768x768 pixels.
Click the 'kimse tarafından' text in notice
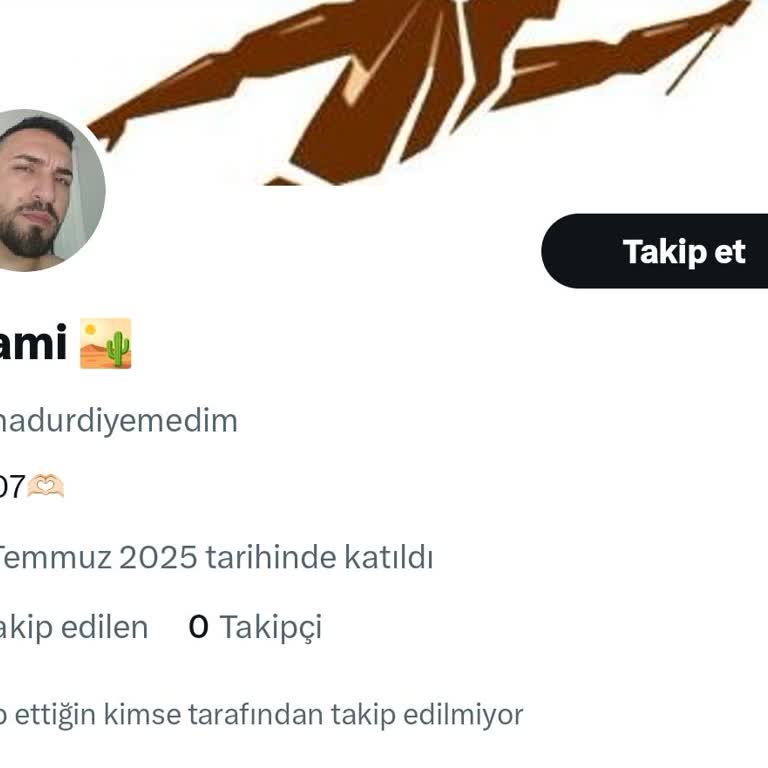pos(214,715)
